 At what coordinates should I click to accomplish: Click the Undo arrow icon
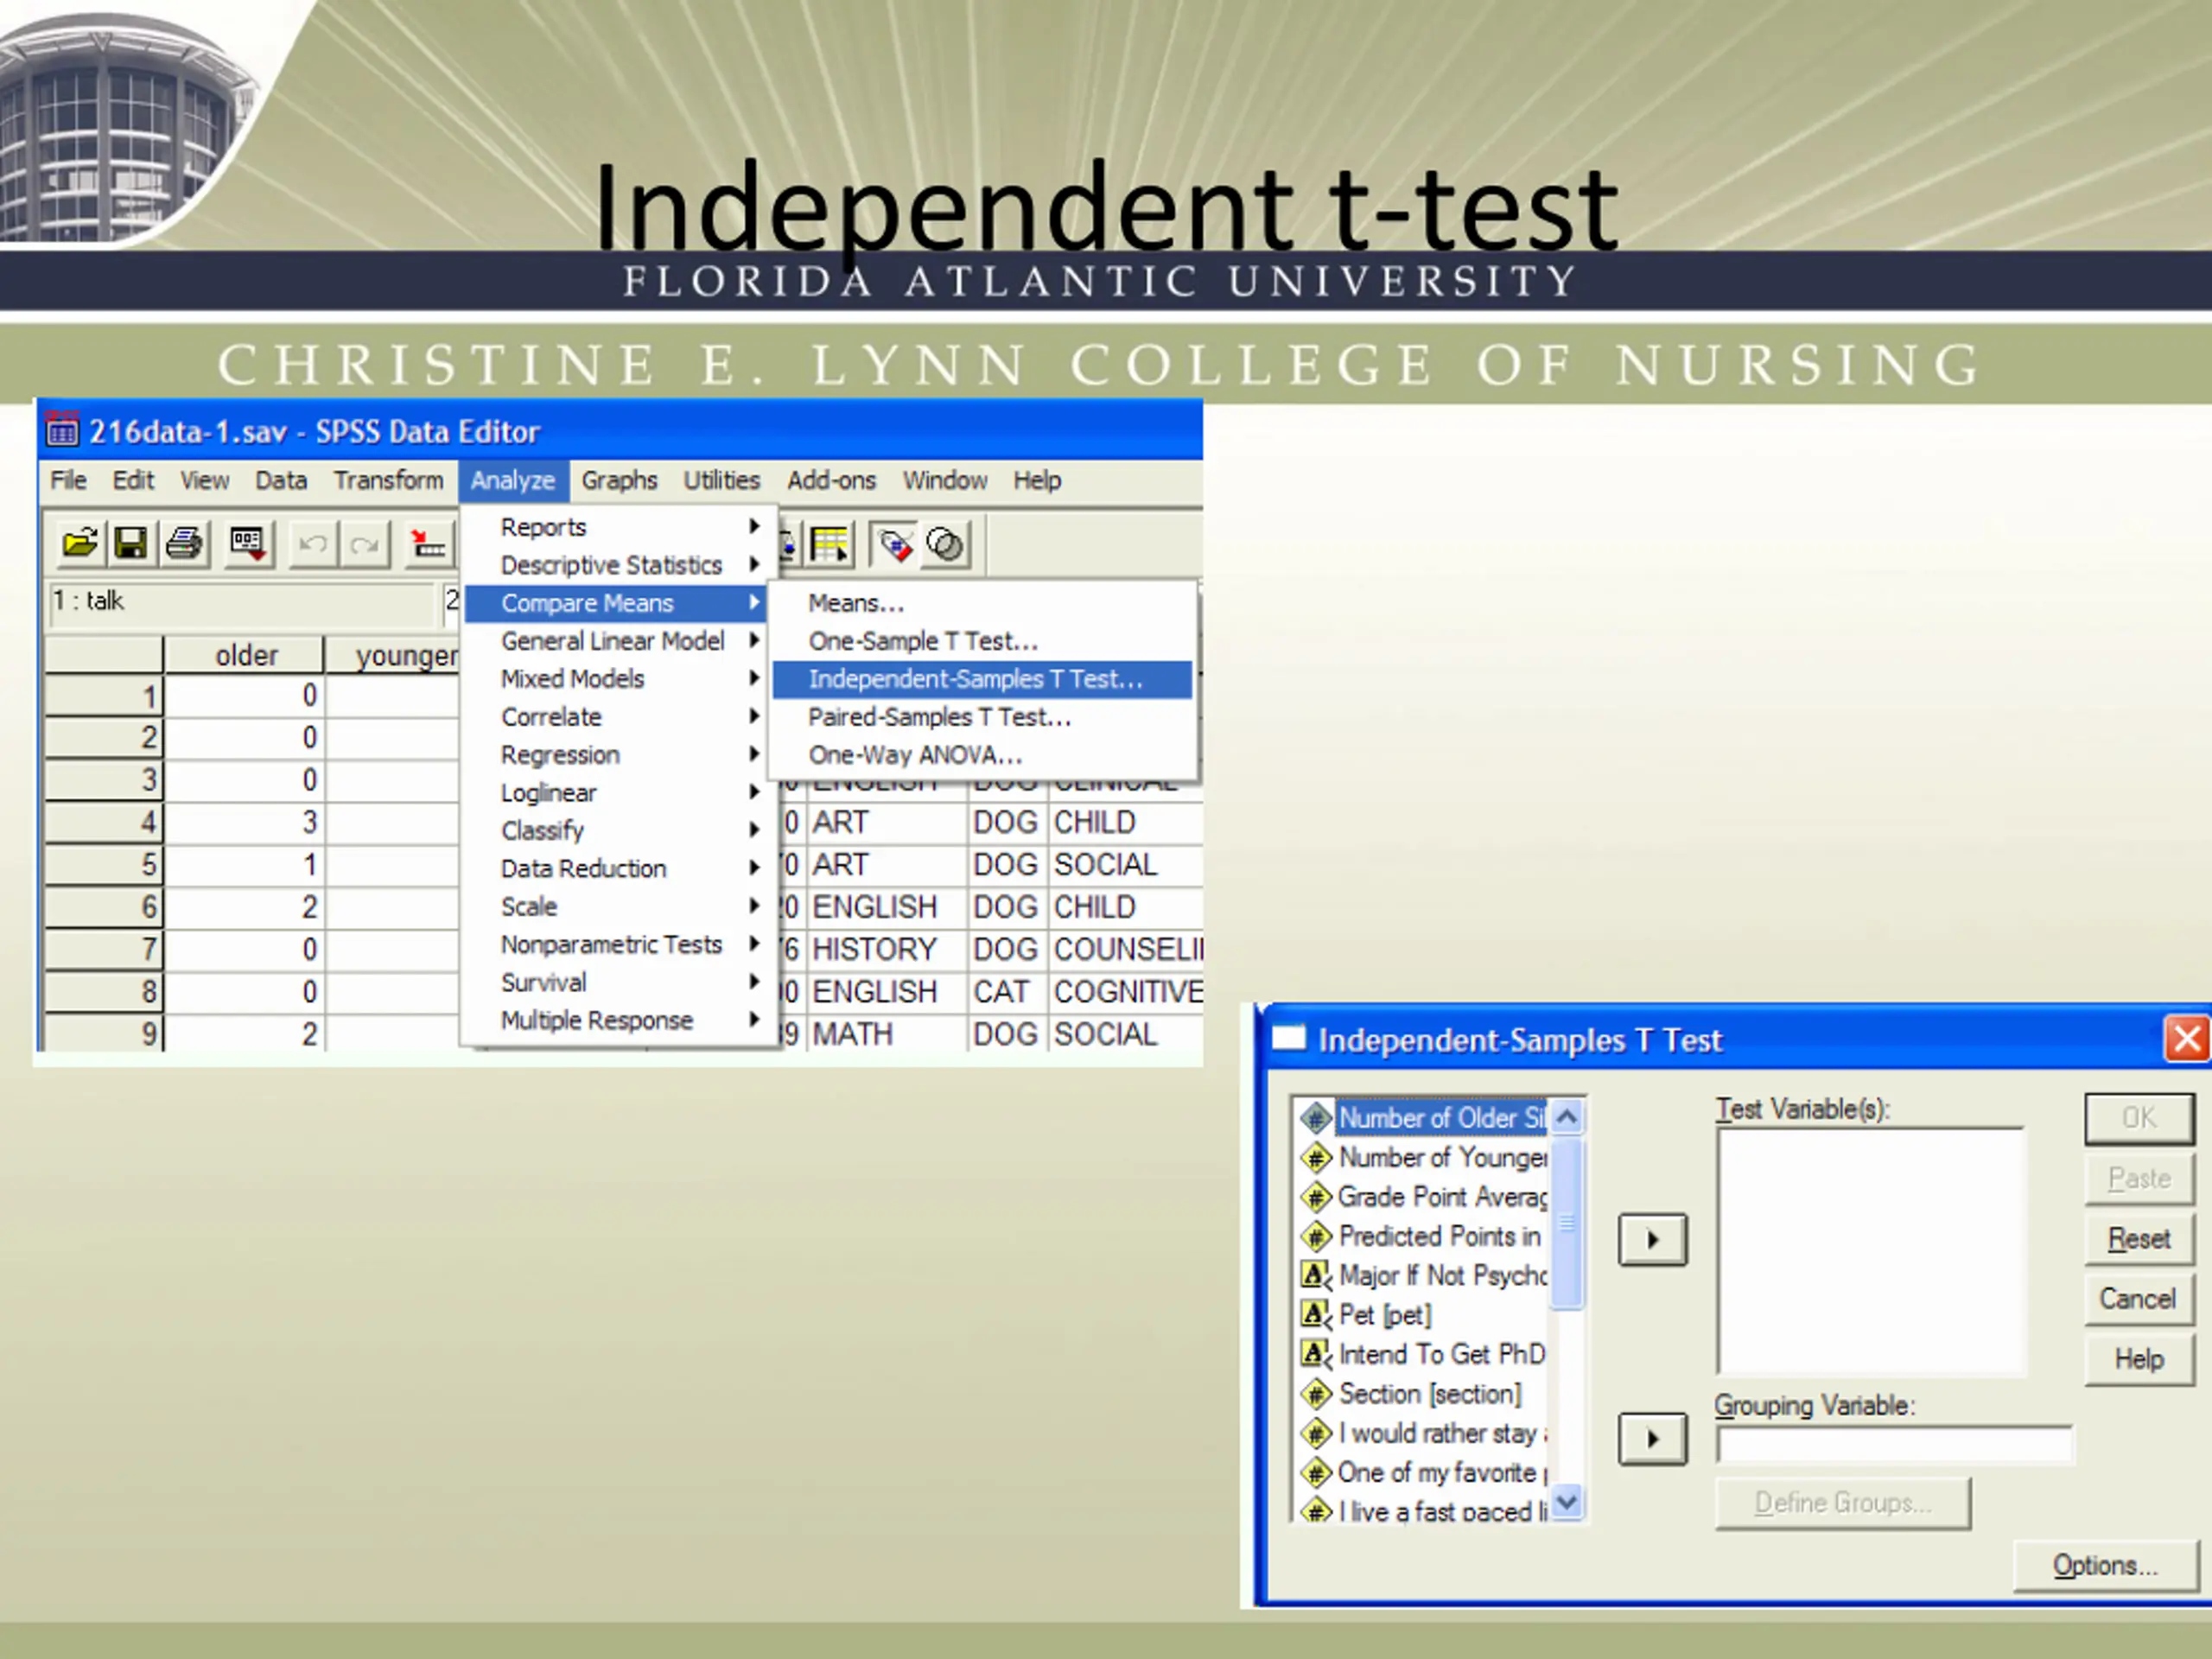tap(313, 544)
